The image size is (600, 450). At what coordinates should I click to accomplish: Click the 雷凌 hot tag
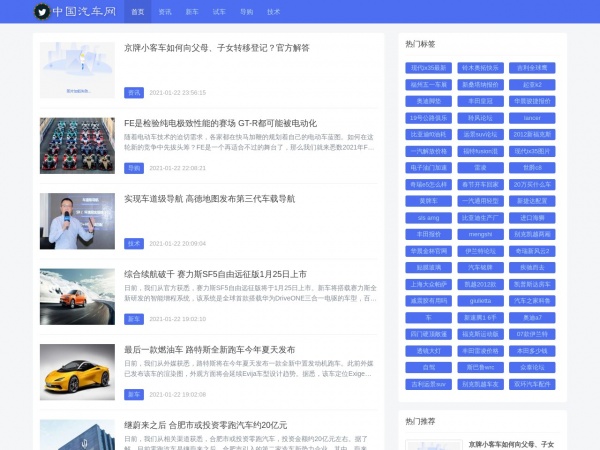pyautogui.click(x=480, y=168)
